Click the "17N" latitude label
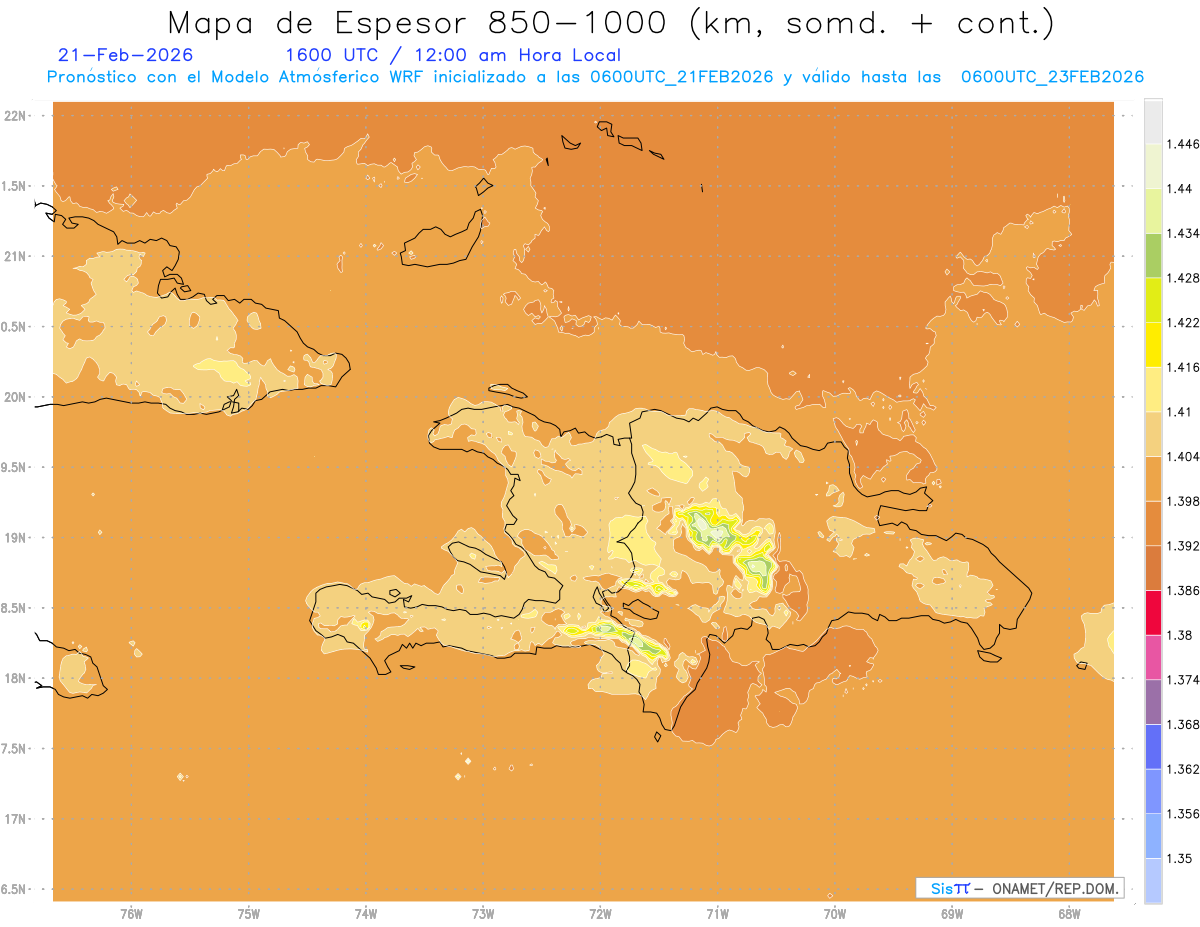The height and width of the screenshot is (927, 1200). point(16,819)
